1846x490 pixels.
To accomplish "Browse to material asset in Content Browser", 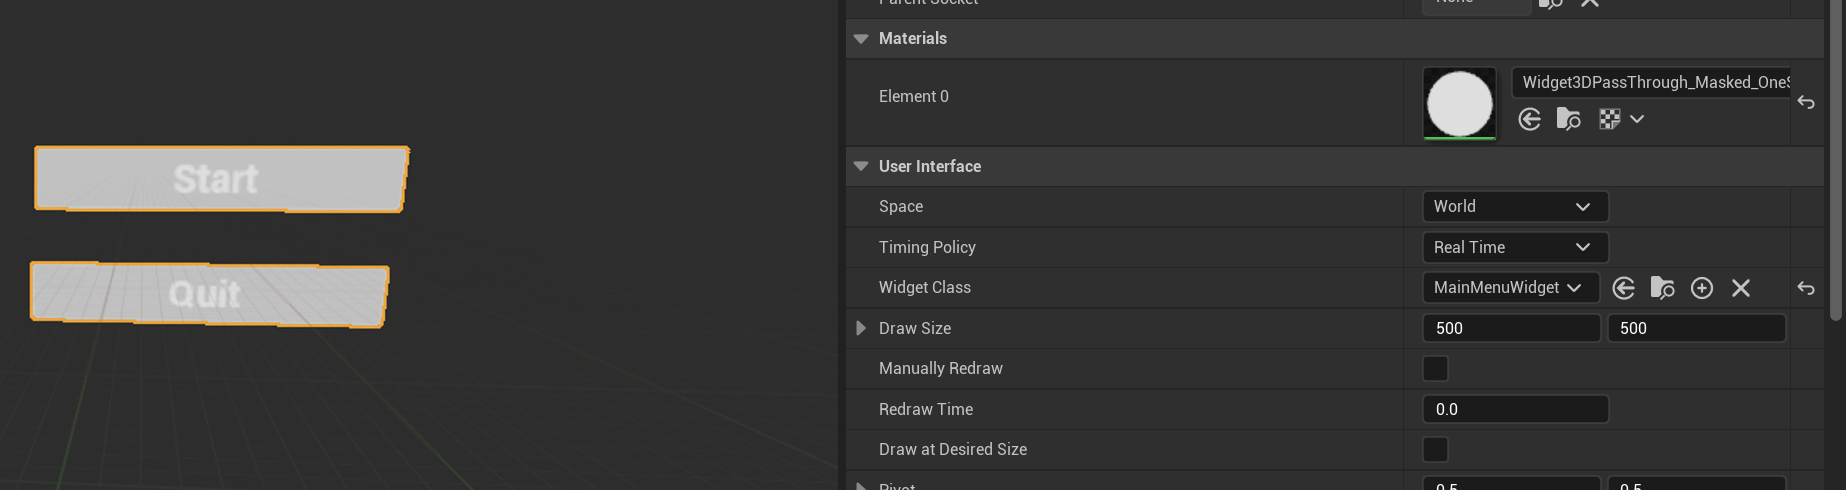I will [1568, 120].
